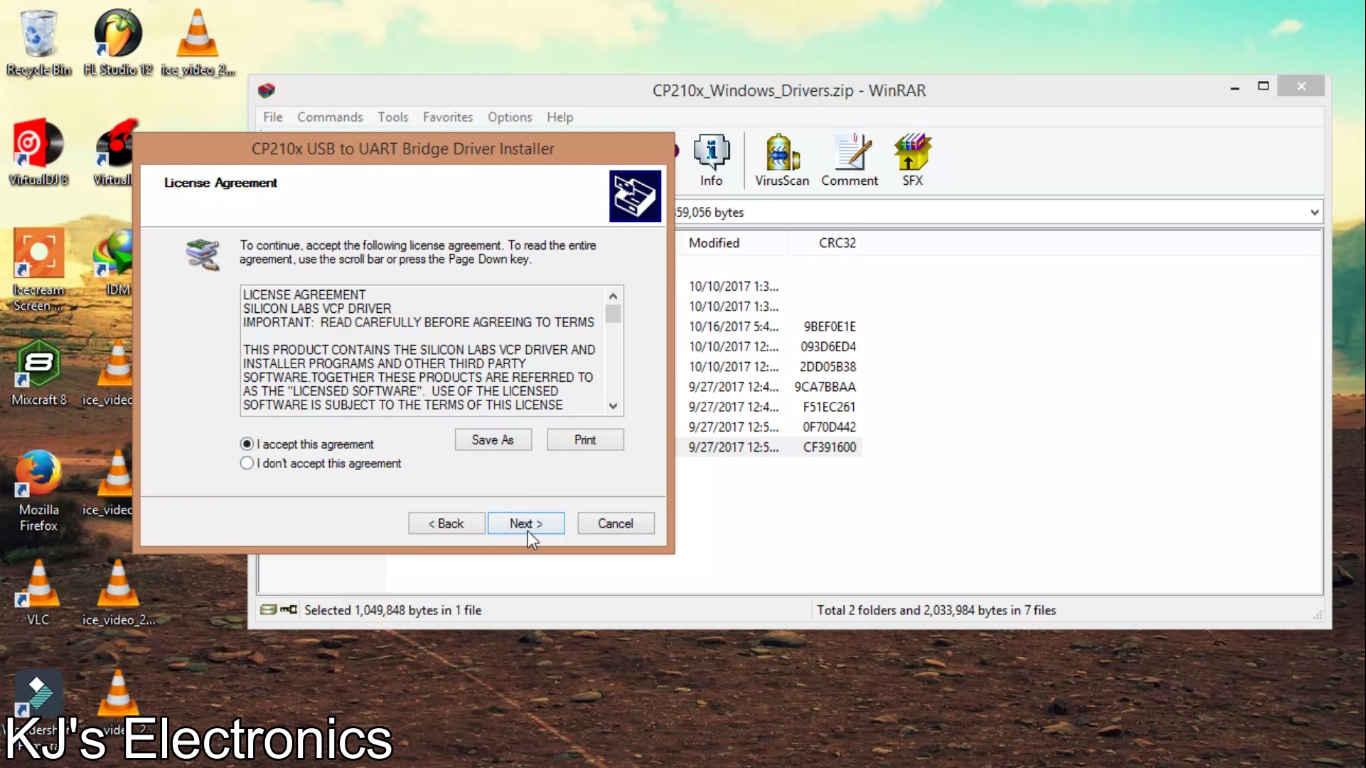Click Save As in the license dialog
The image size is (1366, 768).
pyautogui.click(x=493, y=440)
